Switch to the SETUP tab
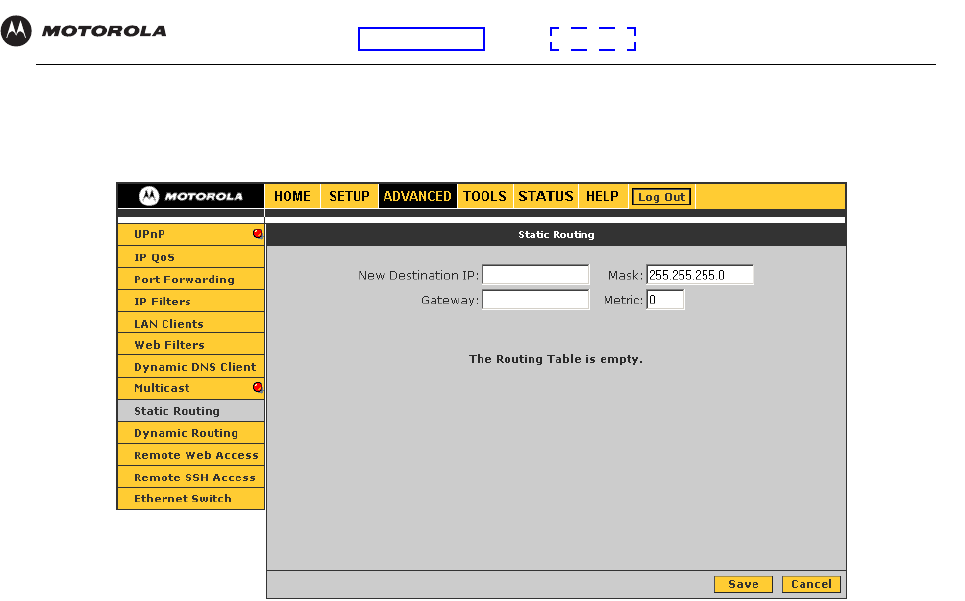Screen dimensions: 965x601 pos(349,196)
